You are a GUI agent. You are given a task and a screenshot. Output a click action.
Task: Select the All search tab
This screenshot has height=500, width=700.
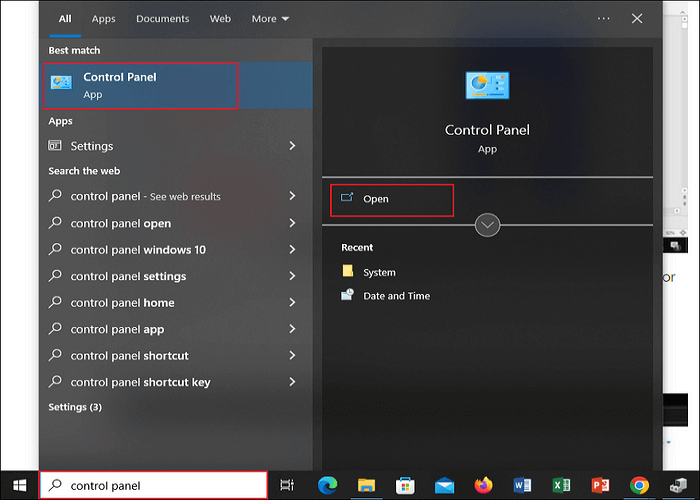(x=65, y=19)
